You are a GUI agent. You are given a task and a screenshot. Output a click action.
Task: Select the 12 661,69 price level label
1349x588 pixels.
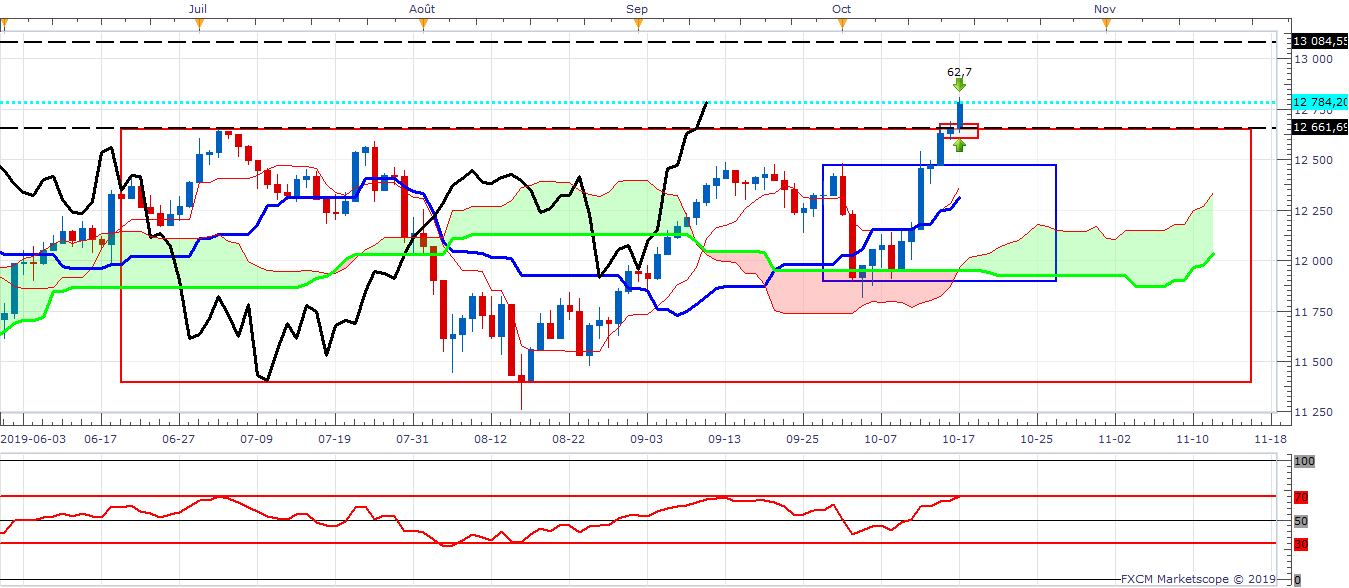1320,127
